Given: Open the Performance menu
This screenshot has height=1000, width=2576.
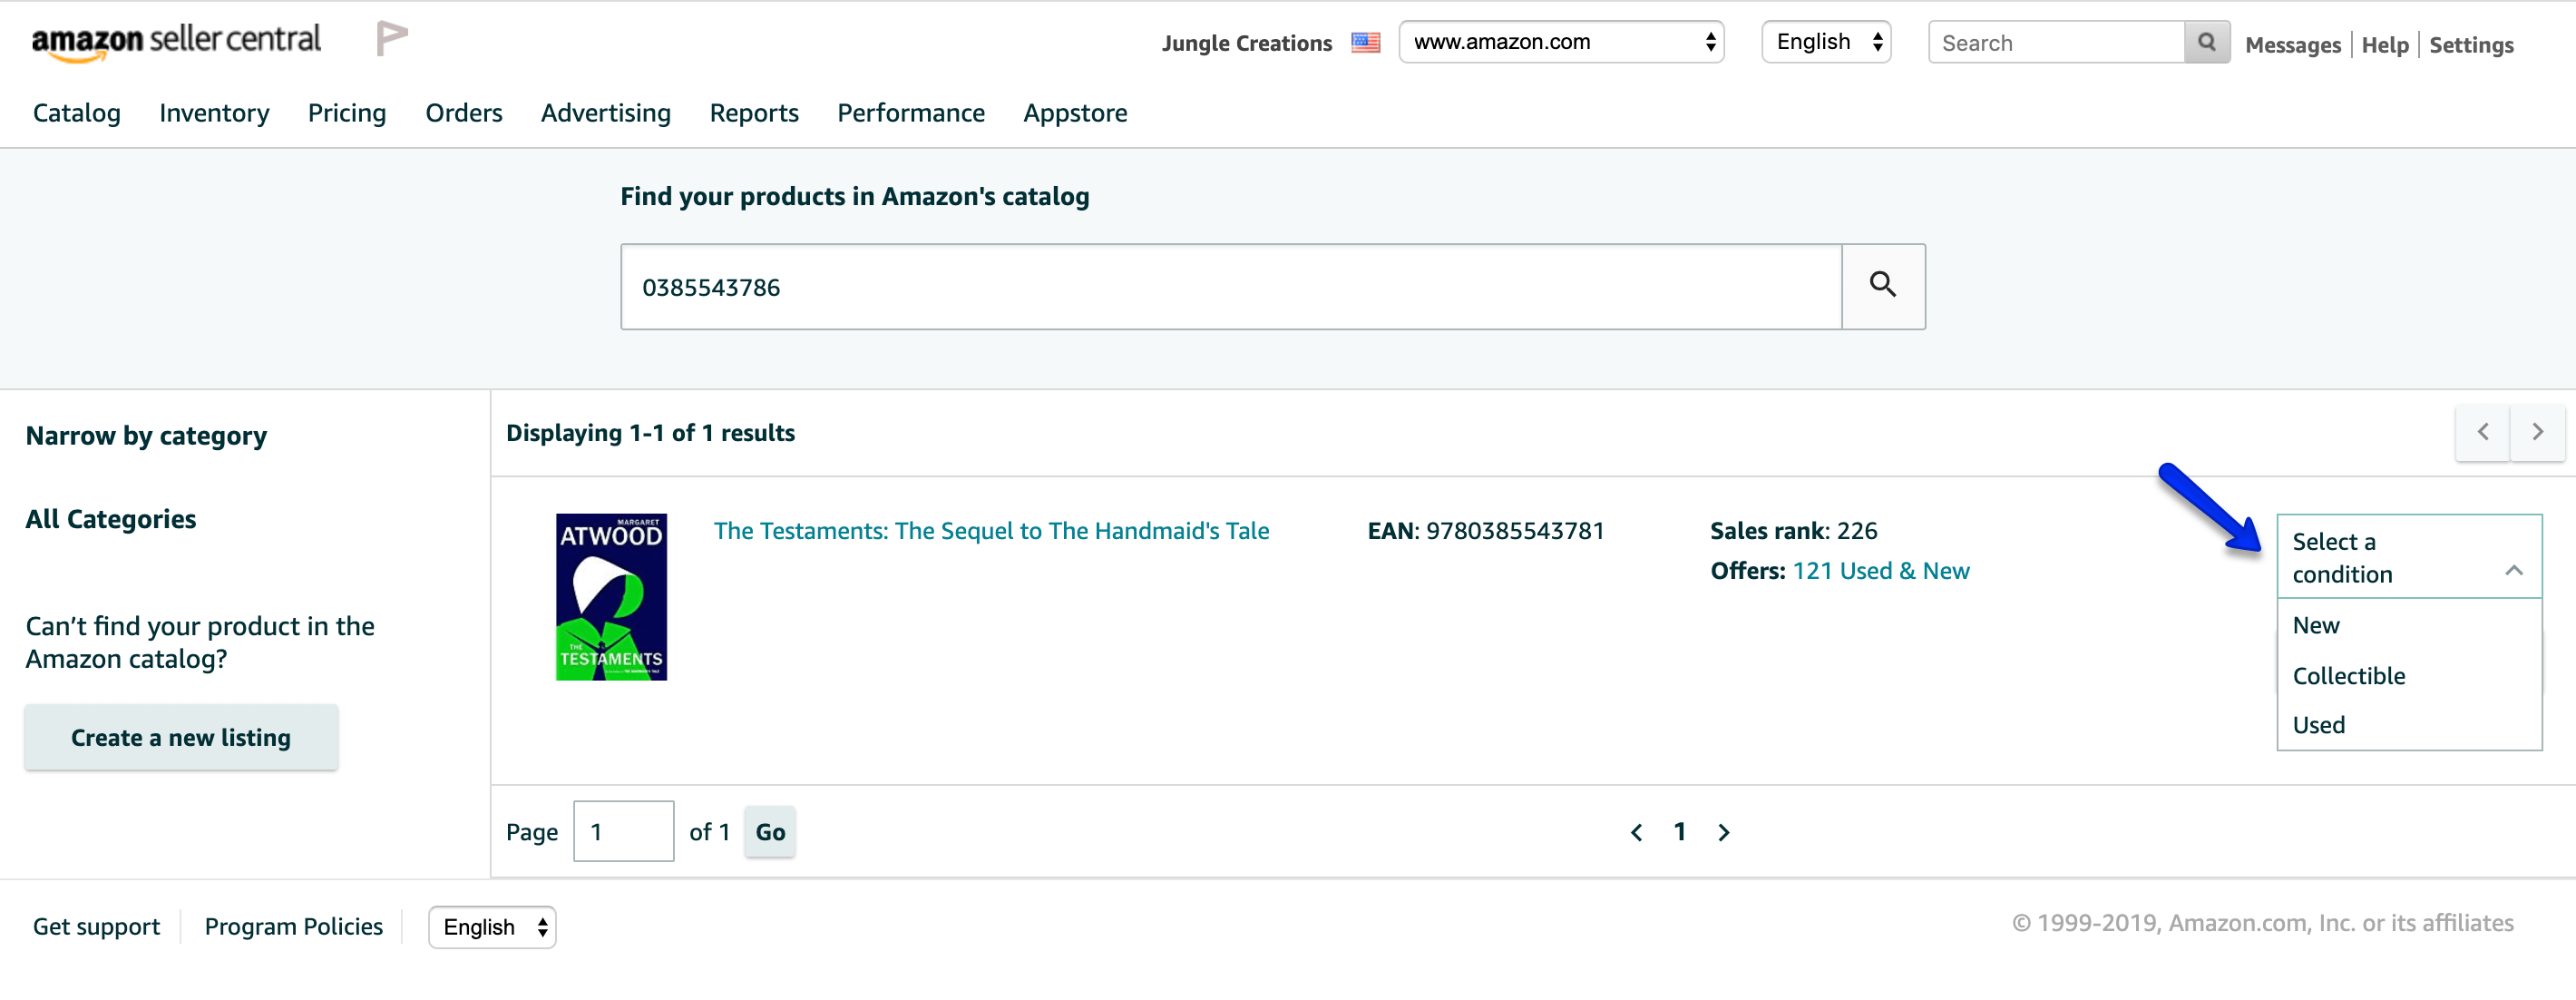Looking at the screenshot, I should tap(911, 113).
